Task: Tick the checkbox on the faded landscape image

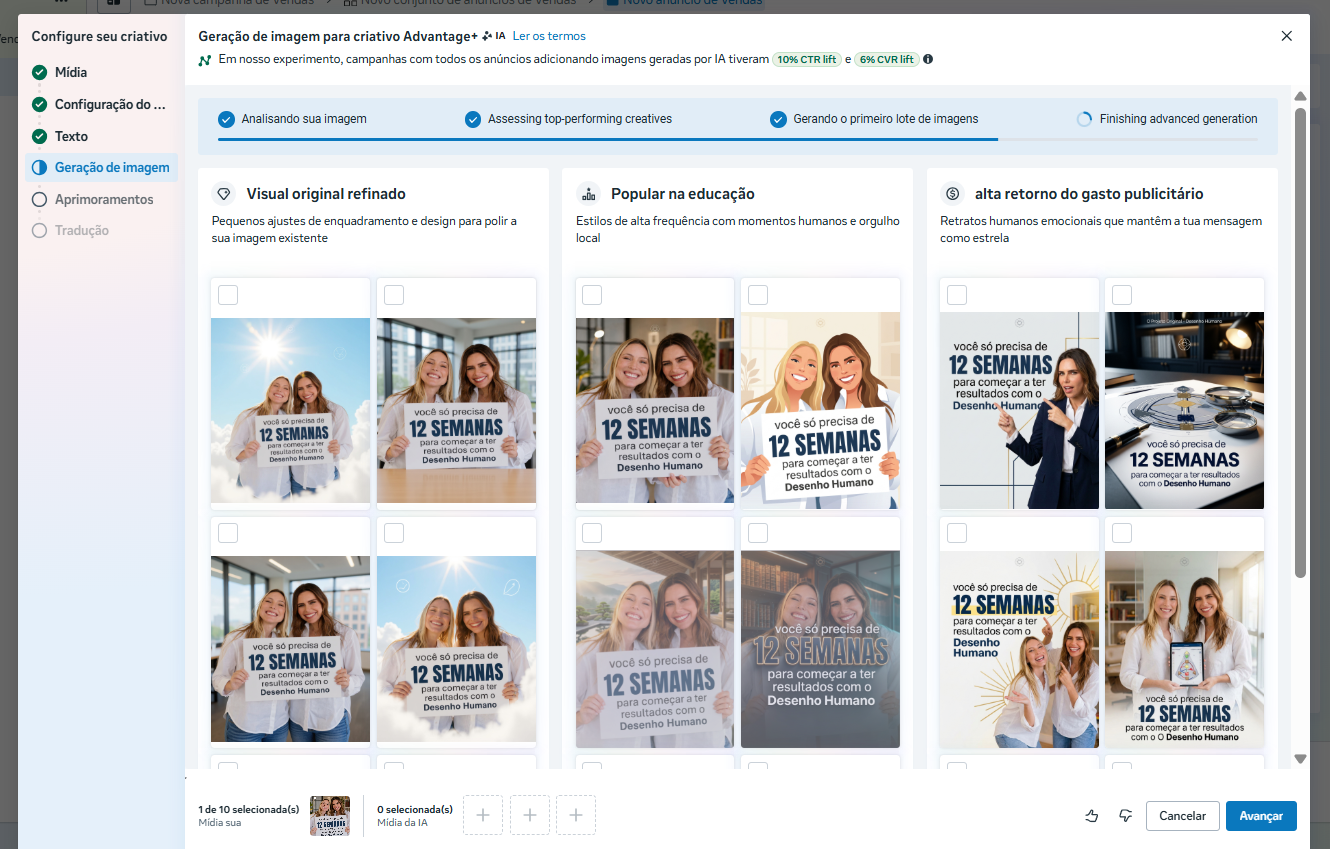Action: [x=592, y=533]
